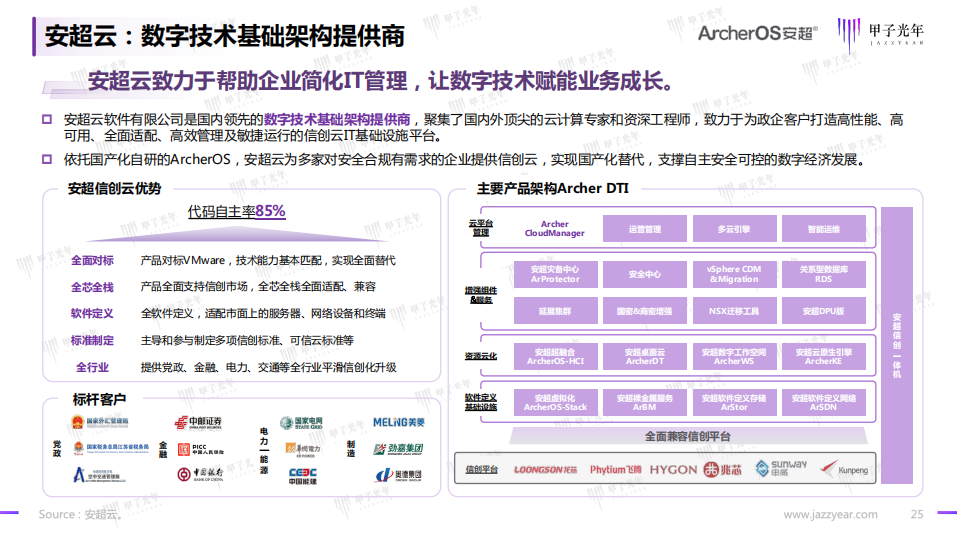This screenshot has height=535, width=957.
Task: Click the 中国银行 Bank of China logo
Action: click(200, 474)
